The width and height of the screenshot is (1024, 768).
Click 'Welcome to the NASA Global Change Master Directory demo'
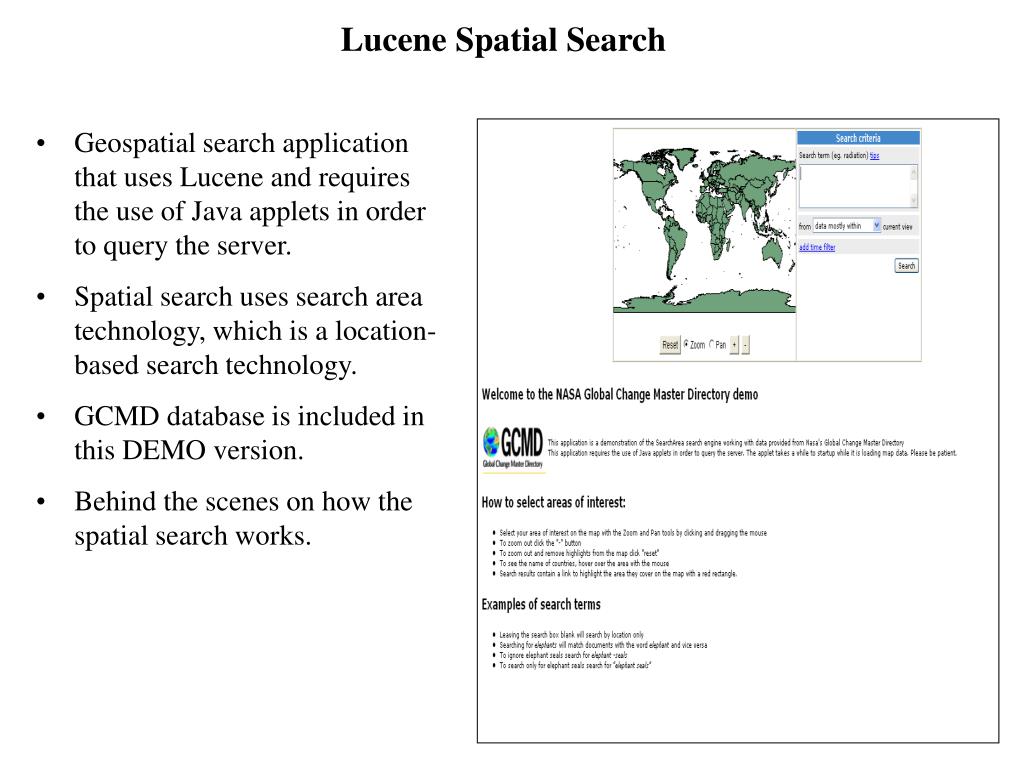[x=620, y=394]
